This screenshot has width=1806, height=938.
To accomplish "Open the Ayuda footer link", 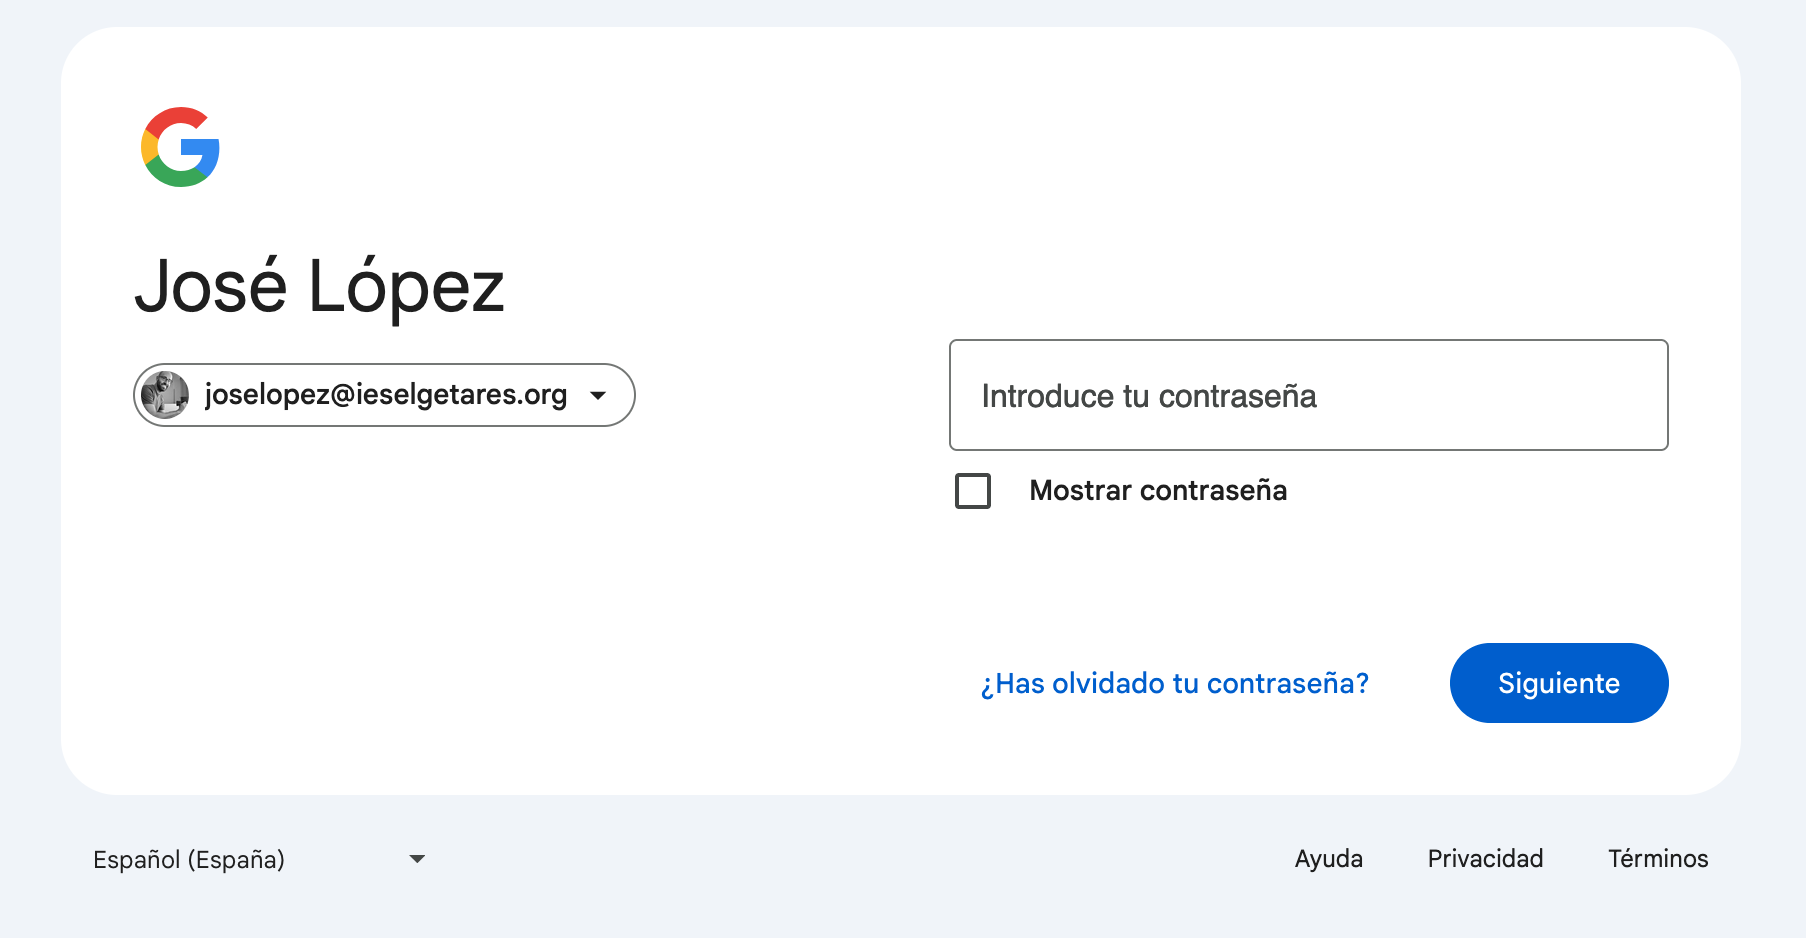I will 1328,859.
